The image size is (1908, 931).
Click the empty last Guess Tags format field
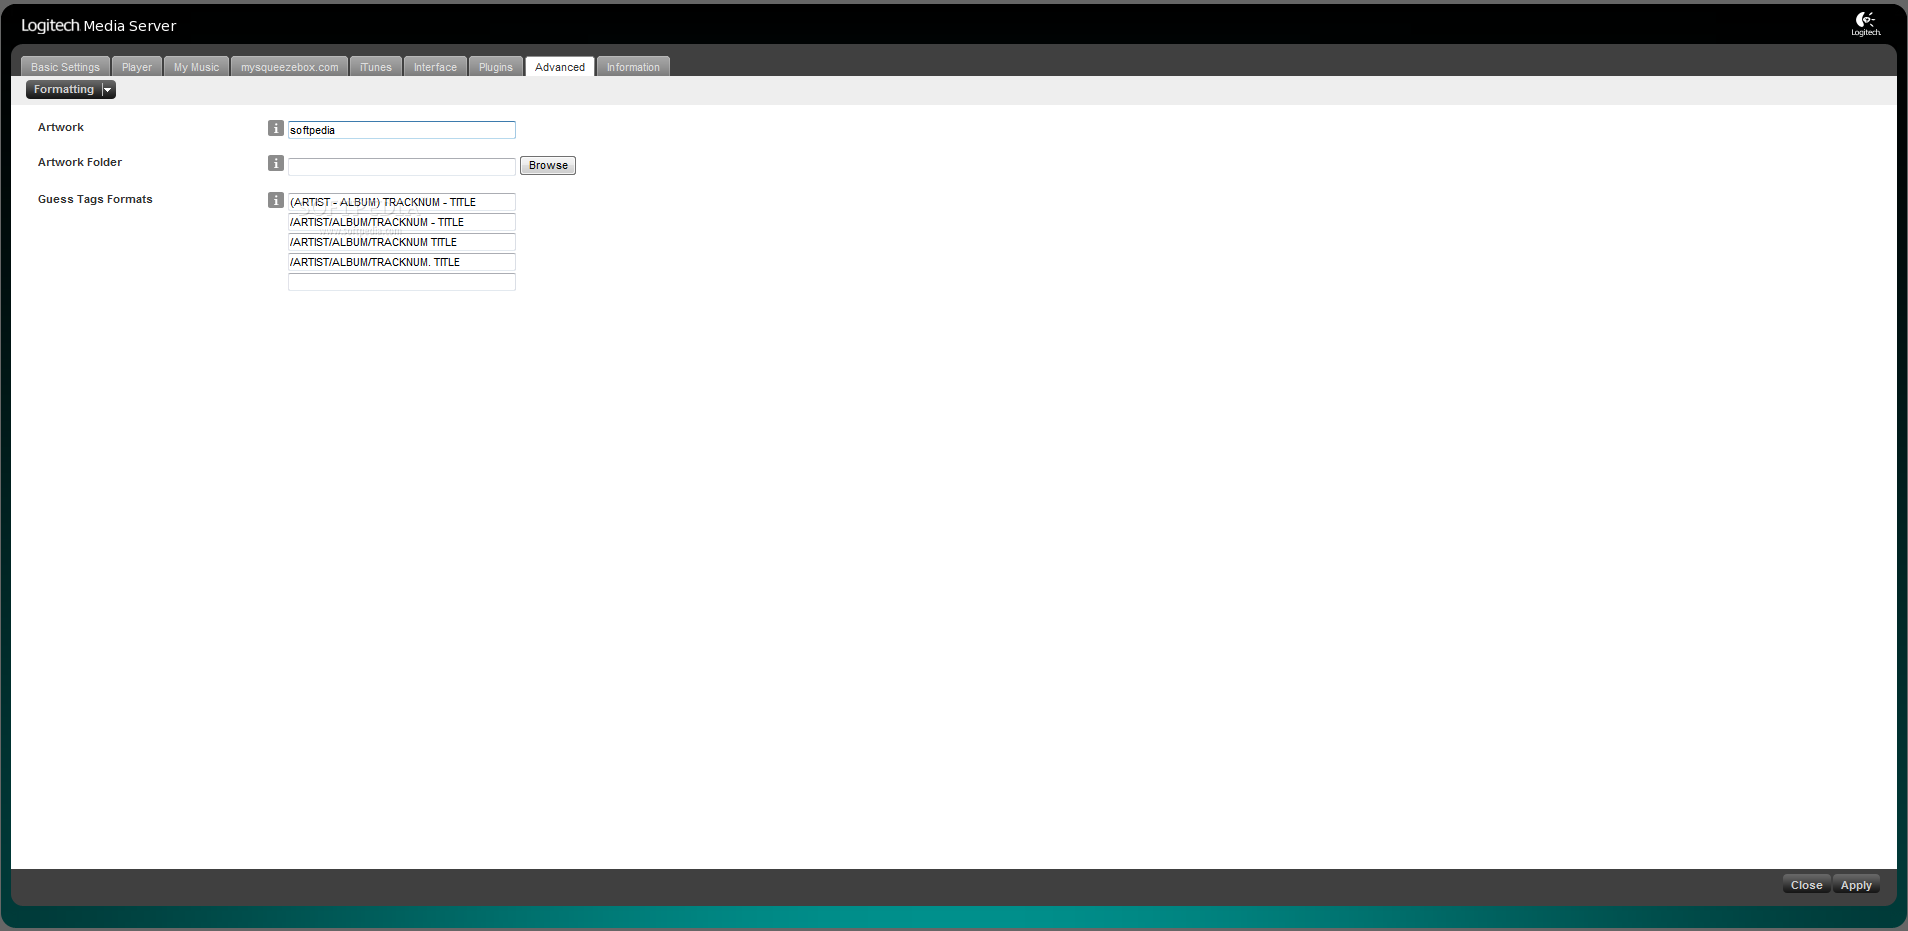click(402, 282)
